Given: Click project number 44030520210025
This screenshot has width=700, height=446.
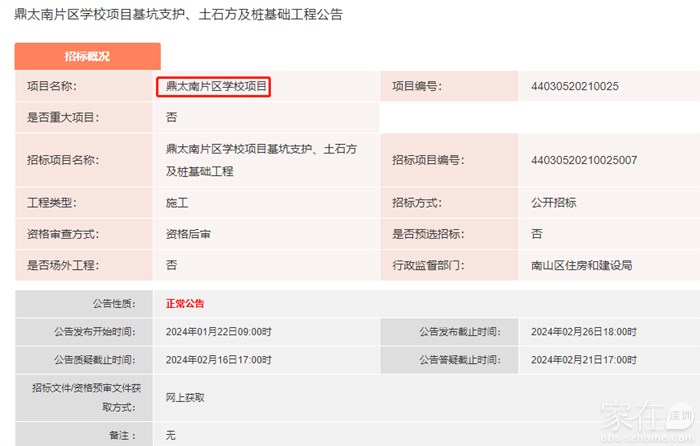Looking at the screenshot, I should pos(575,87).
